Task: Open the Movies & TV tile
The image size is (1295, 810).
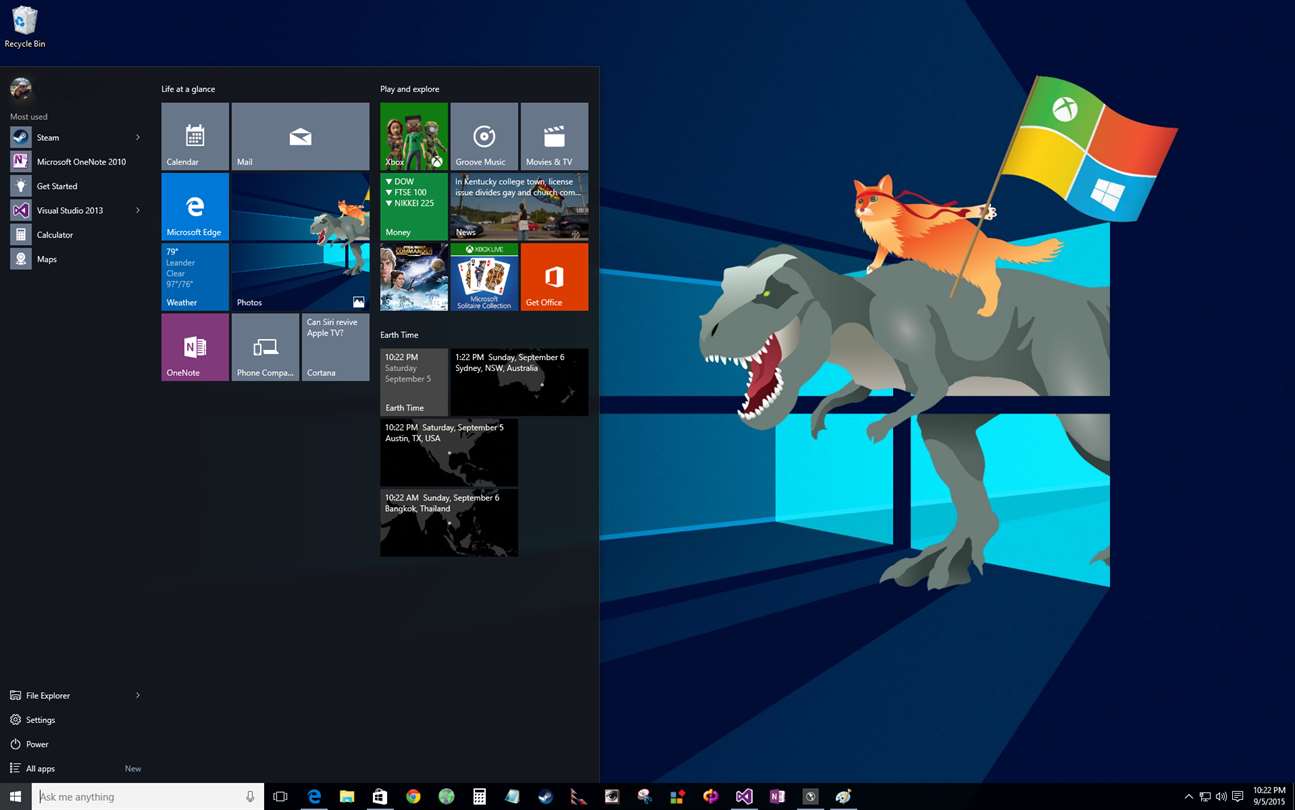Action: 554,136
